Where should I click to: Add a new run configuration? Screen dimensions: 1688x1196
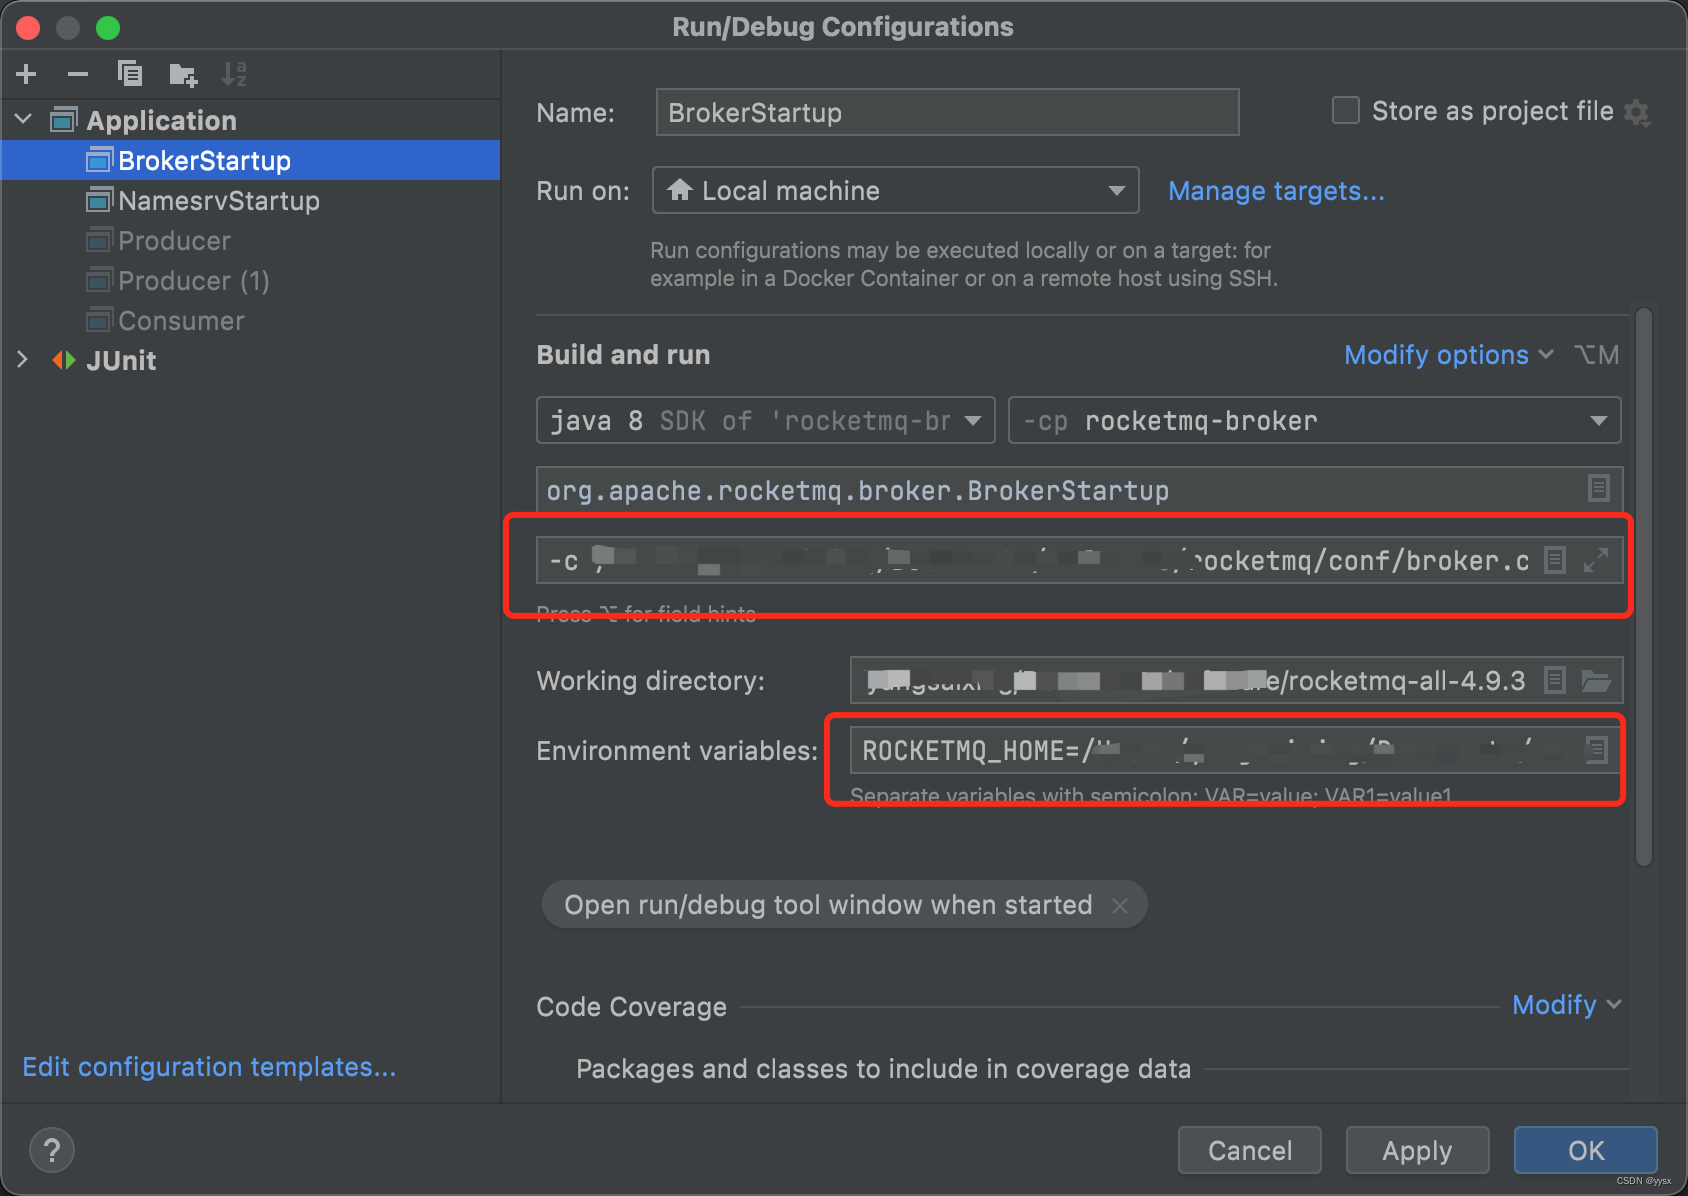(x=27, y=74)
